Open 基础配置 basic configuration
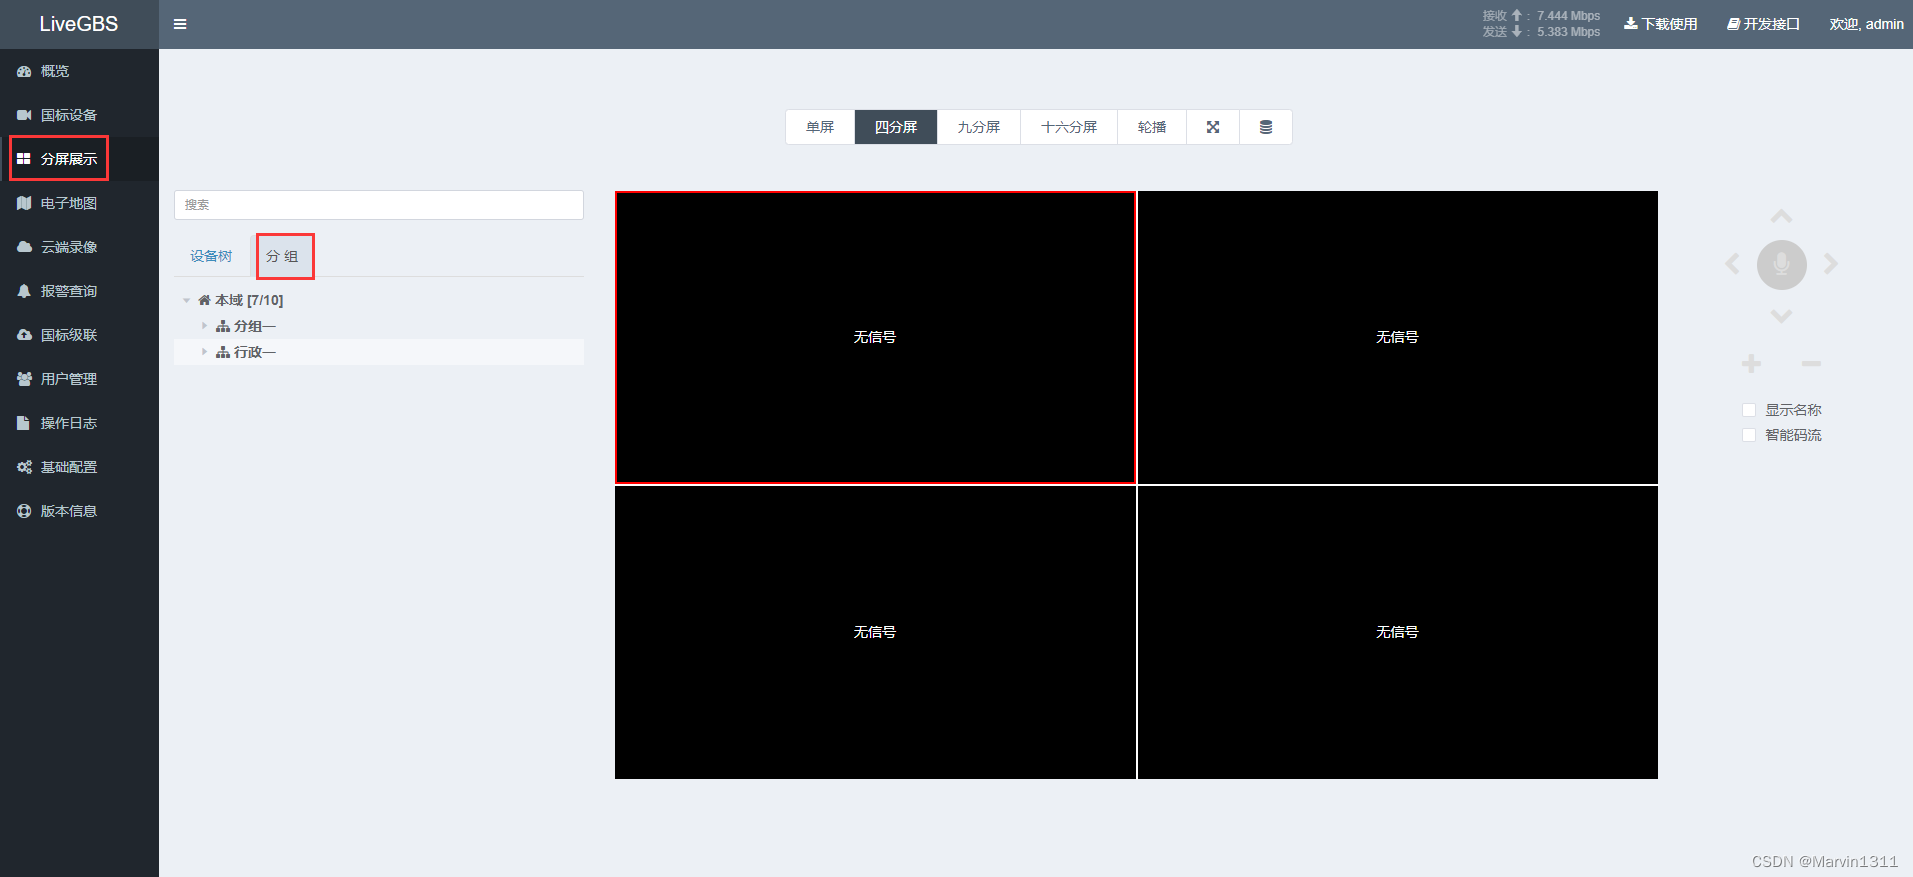1913x877 pixels. (79, 467)
